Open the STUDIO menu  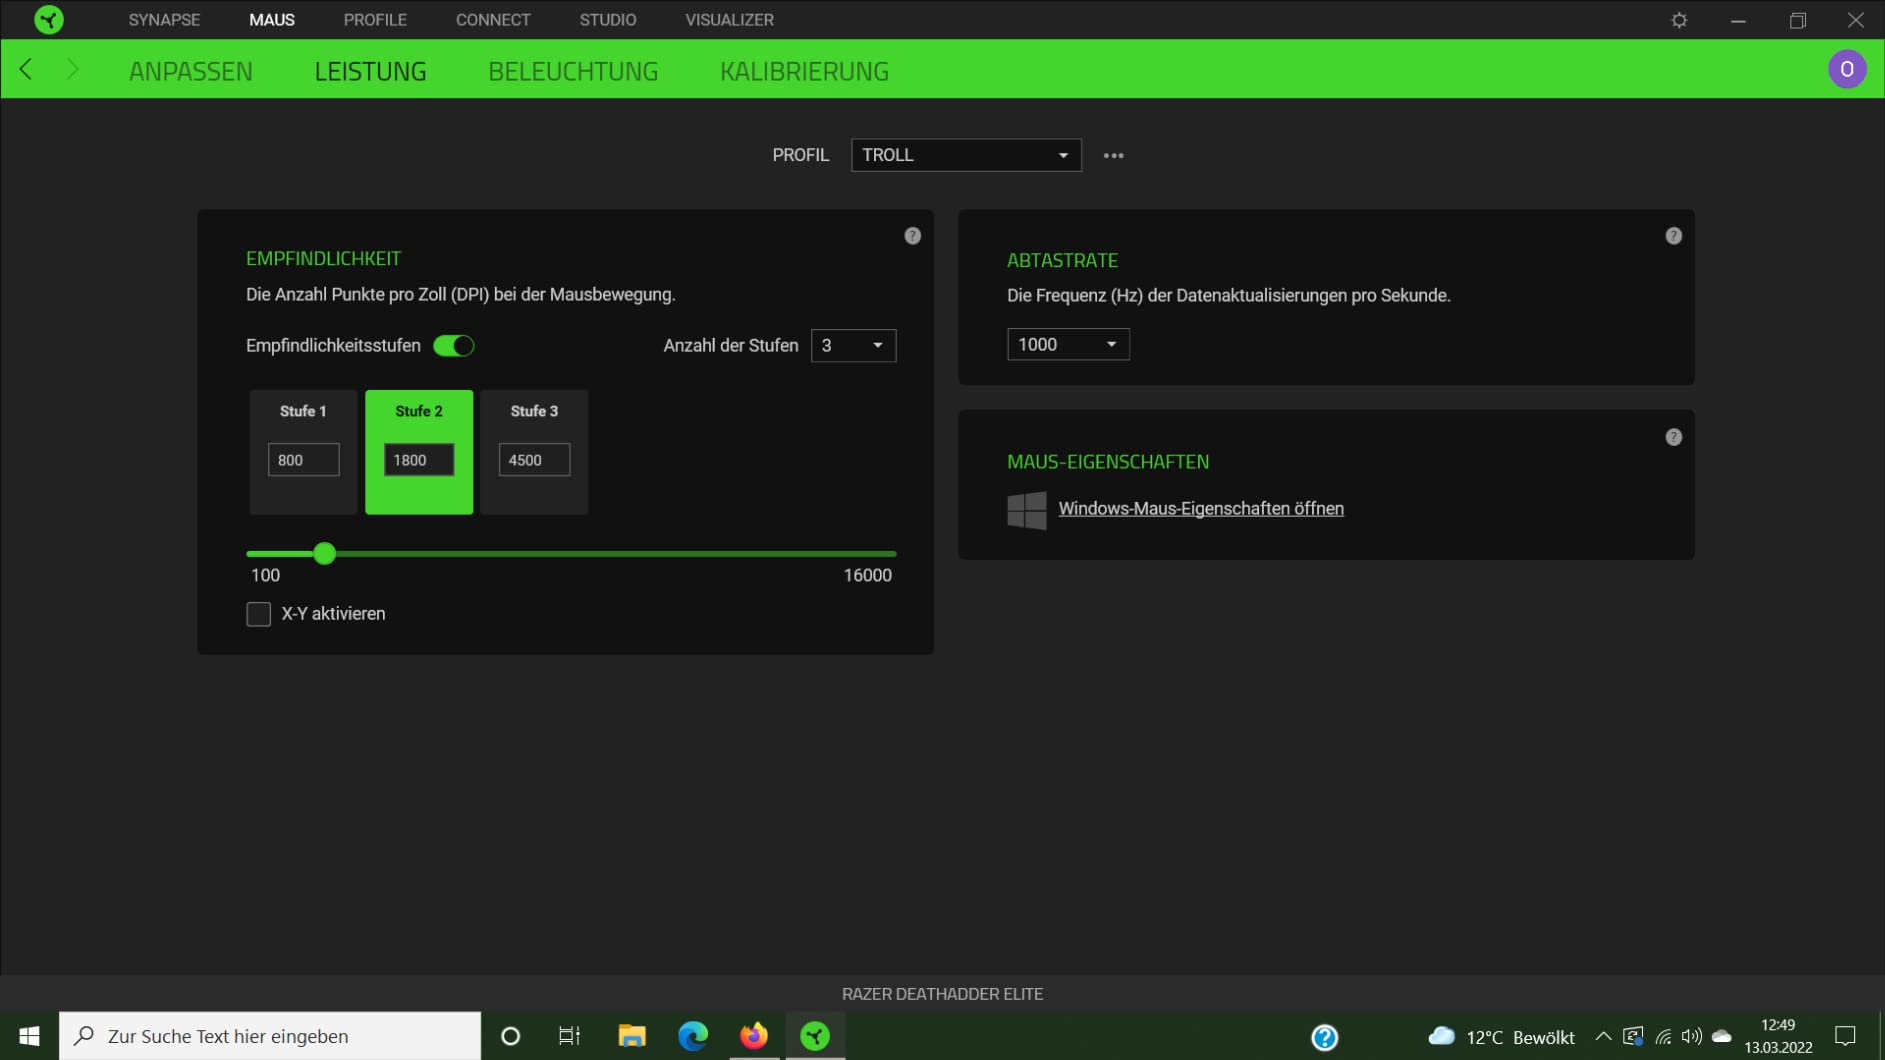click(x=608, y=20)
